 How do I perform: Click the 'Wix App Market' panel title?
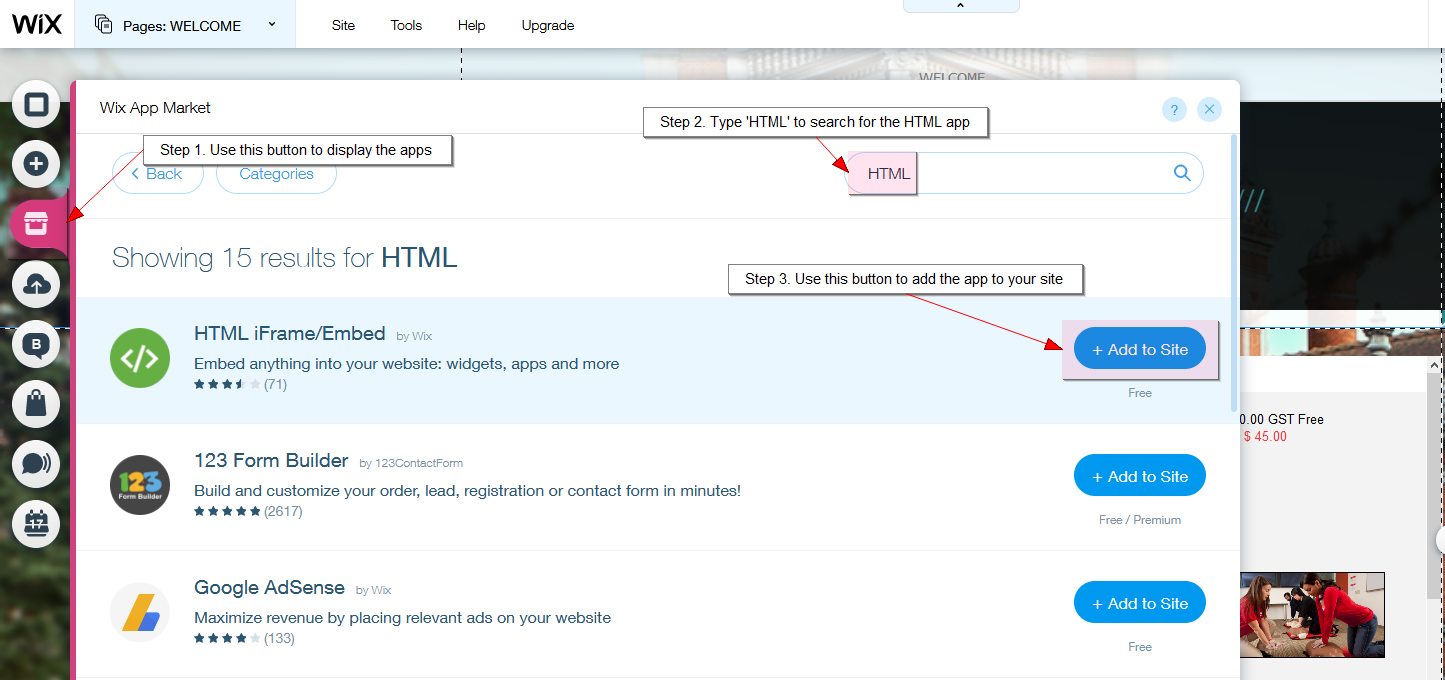coord(155,108)
